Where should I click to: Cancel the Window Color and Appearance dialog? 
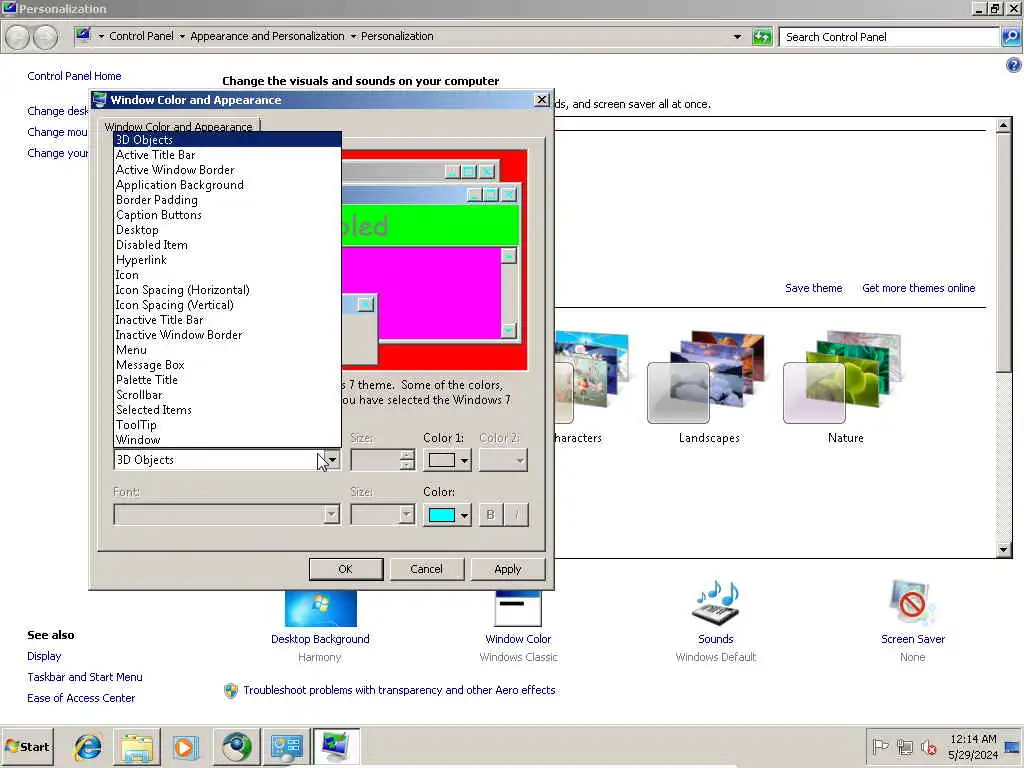(x=426, y=569)
